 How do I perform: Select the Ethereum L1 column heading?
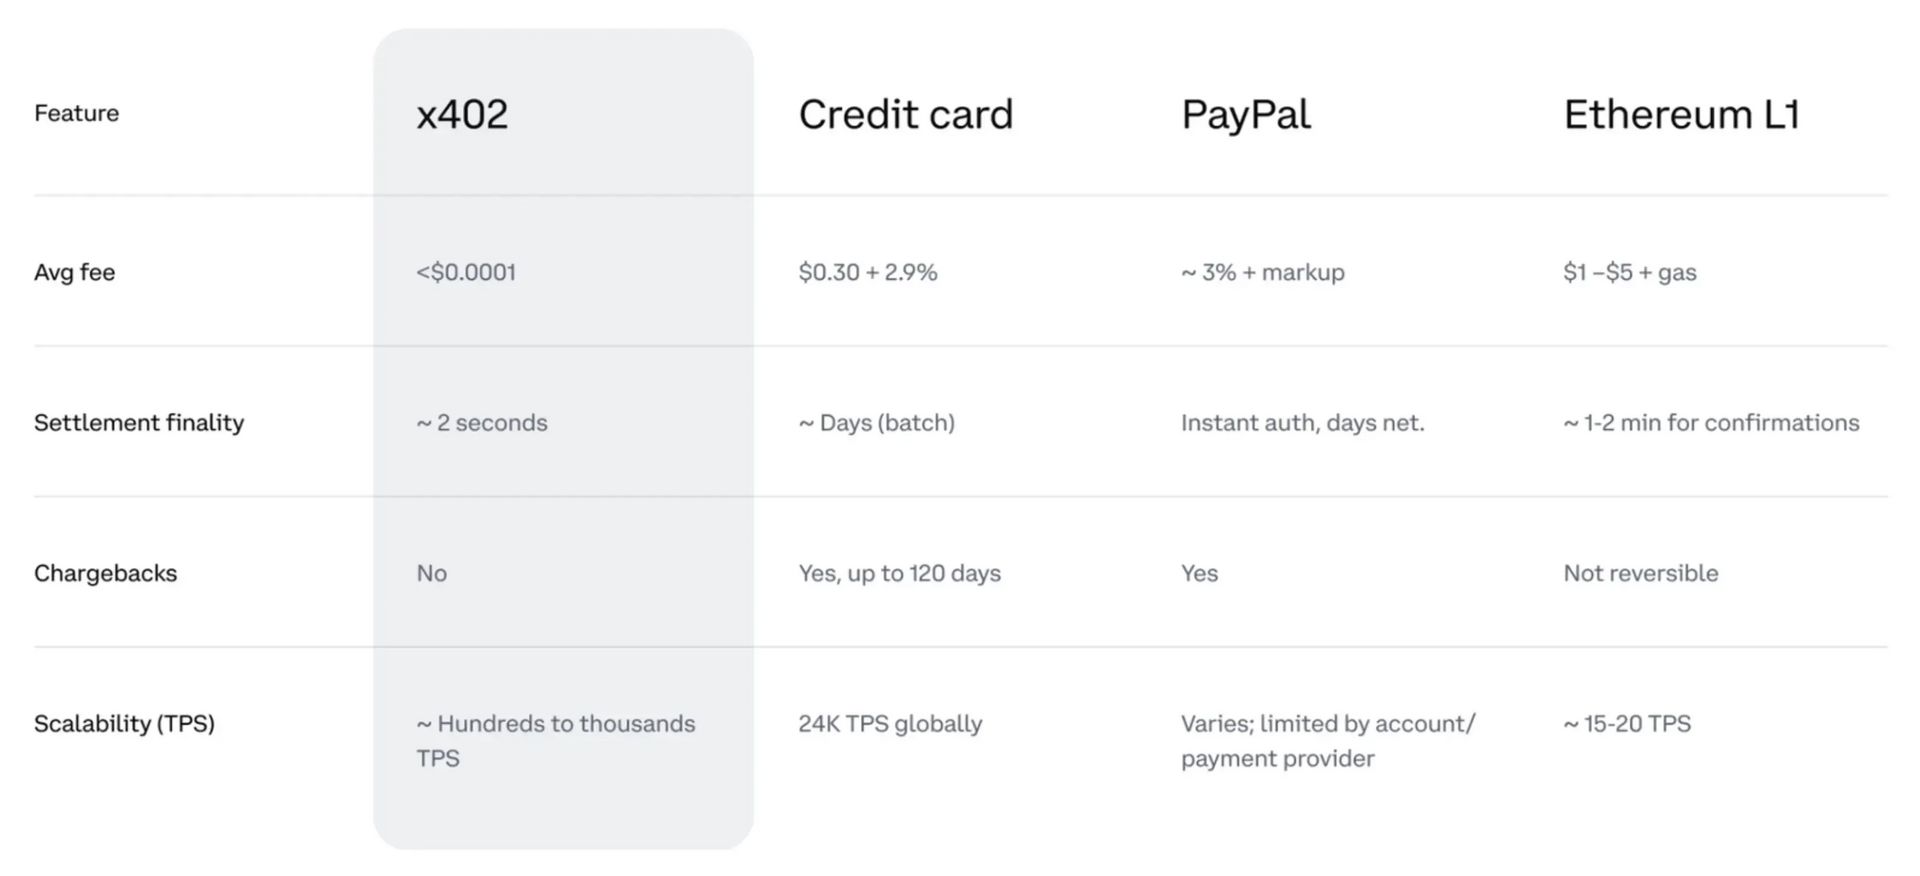pyautogui.click(x=1681, y=114)
